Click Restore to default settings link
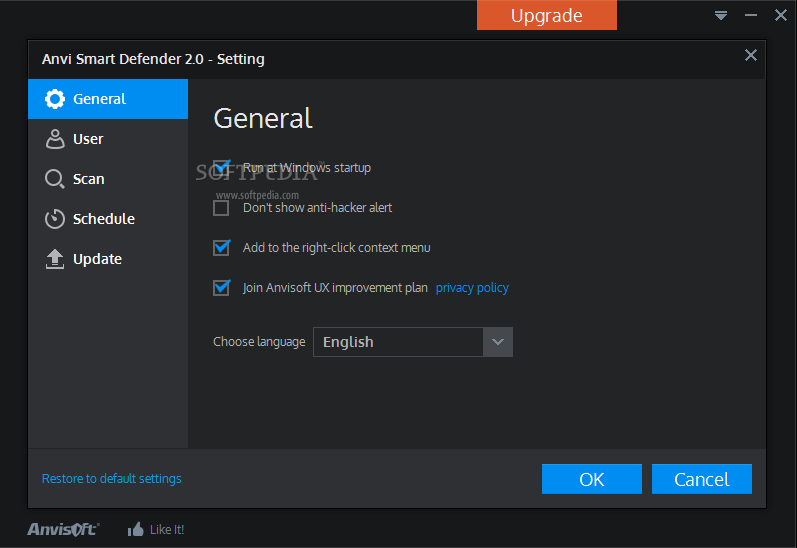Screen dimensions: 797x548 click(111, 478)
